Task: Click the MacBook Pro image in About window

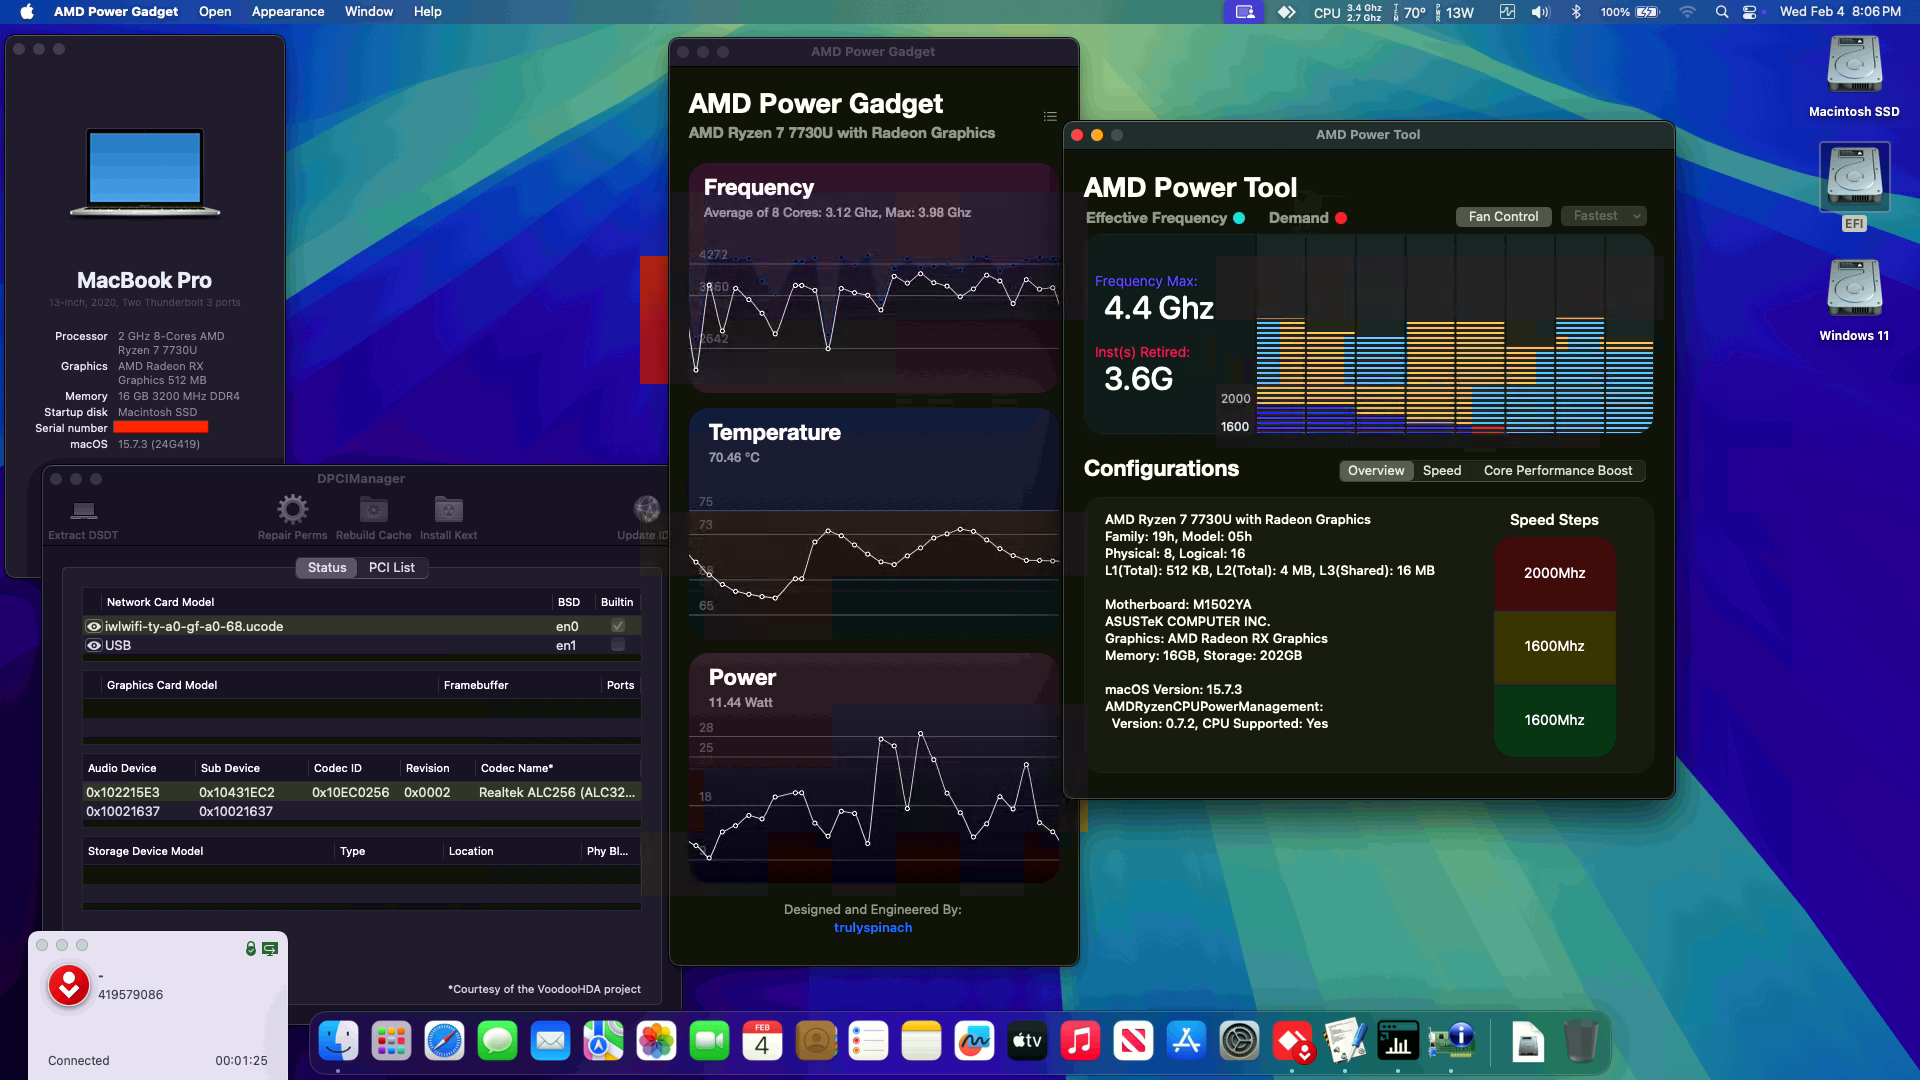Action: [145, 172]
